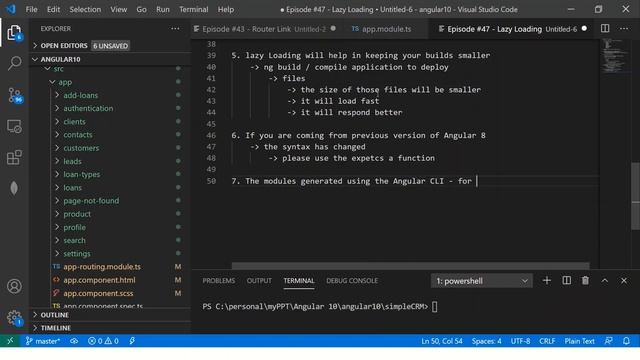Open remote window button in status bar
This screenshot has width=640, height=360.
tap(10, 341)
